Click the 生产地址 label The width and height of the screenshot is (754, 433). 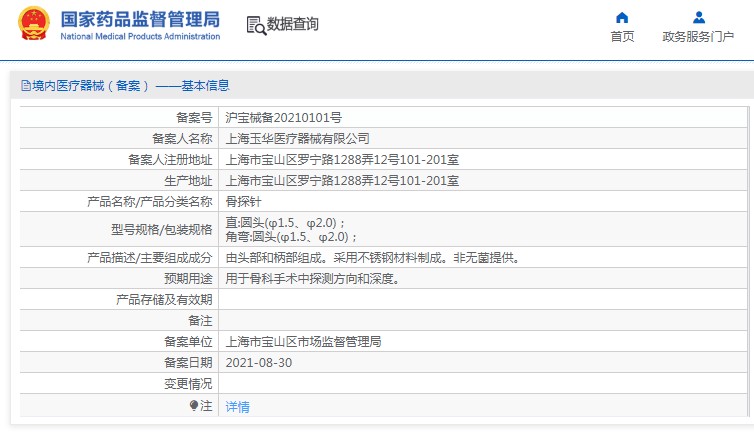(x=188, y=181)
